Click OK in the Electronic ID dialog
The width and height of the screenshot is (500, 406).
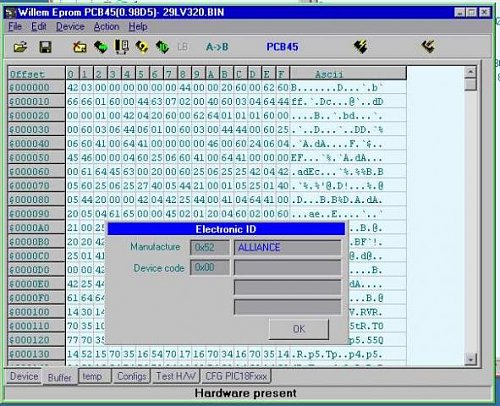coord(299,329)
